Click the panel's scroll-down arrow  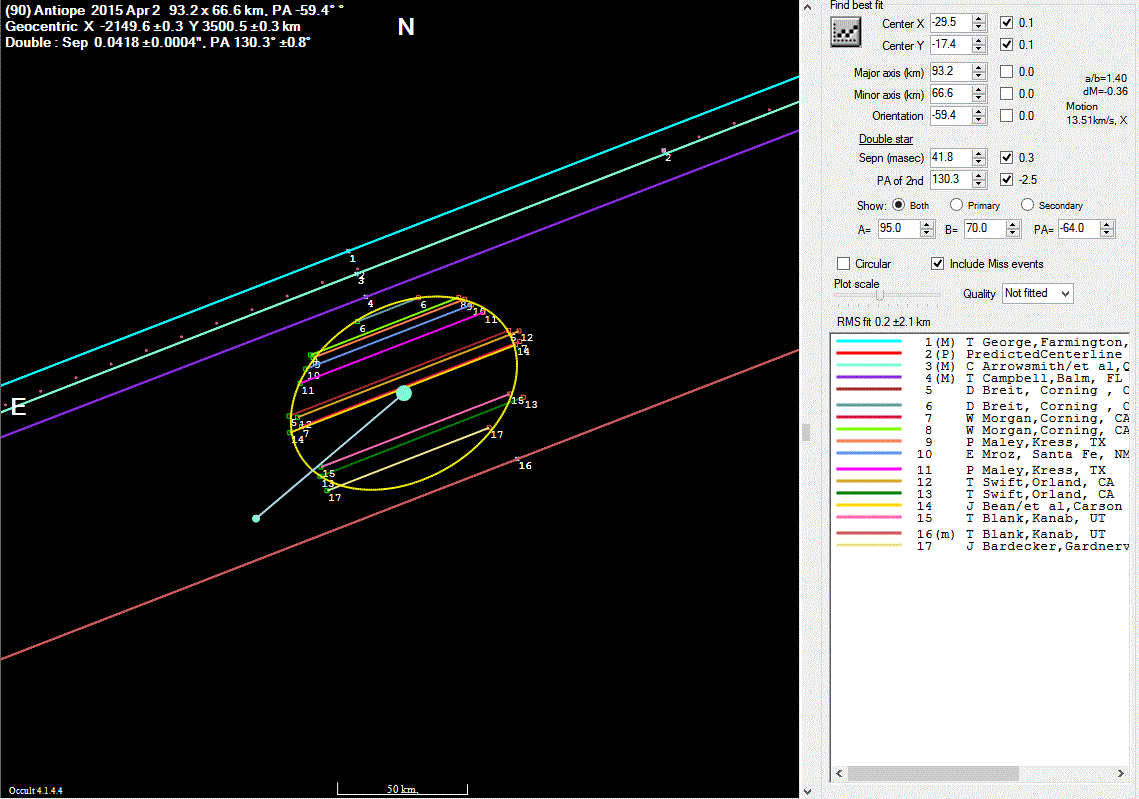(807, 792)
